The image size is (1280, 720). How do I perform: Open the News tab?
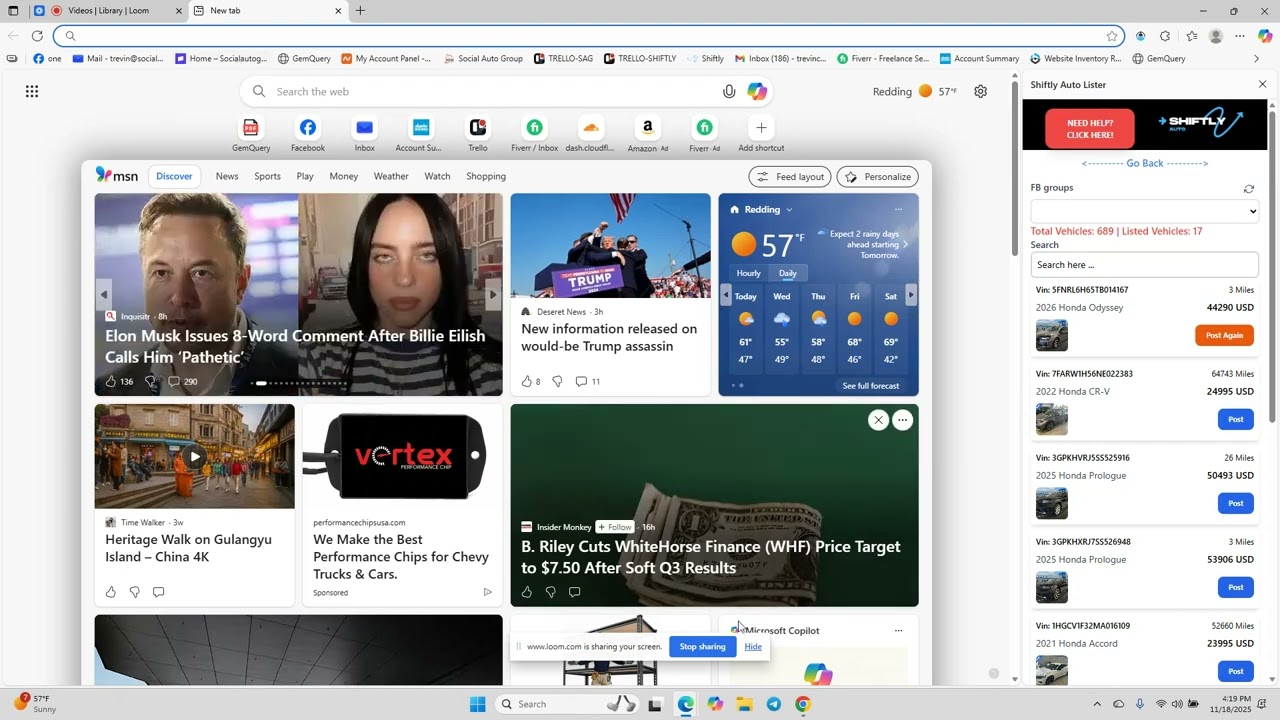coord(227,176)
